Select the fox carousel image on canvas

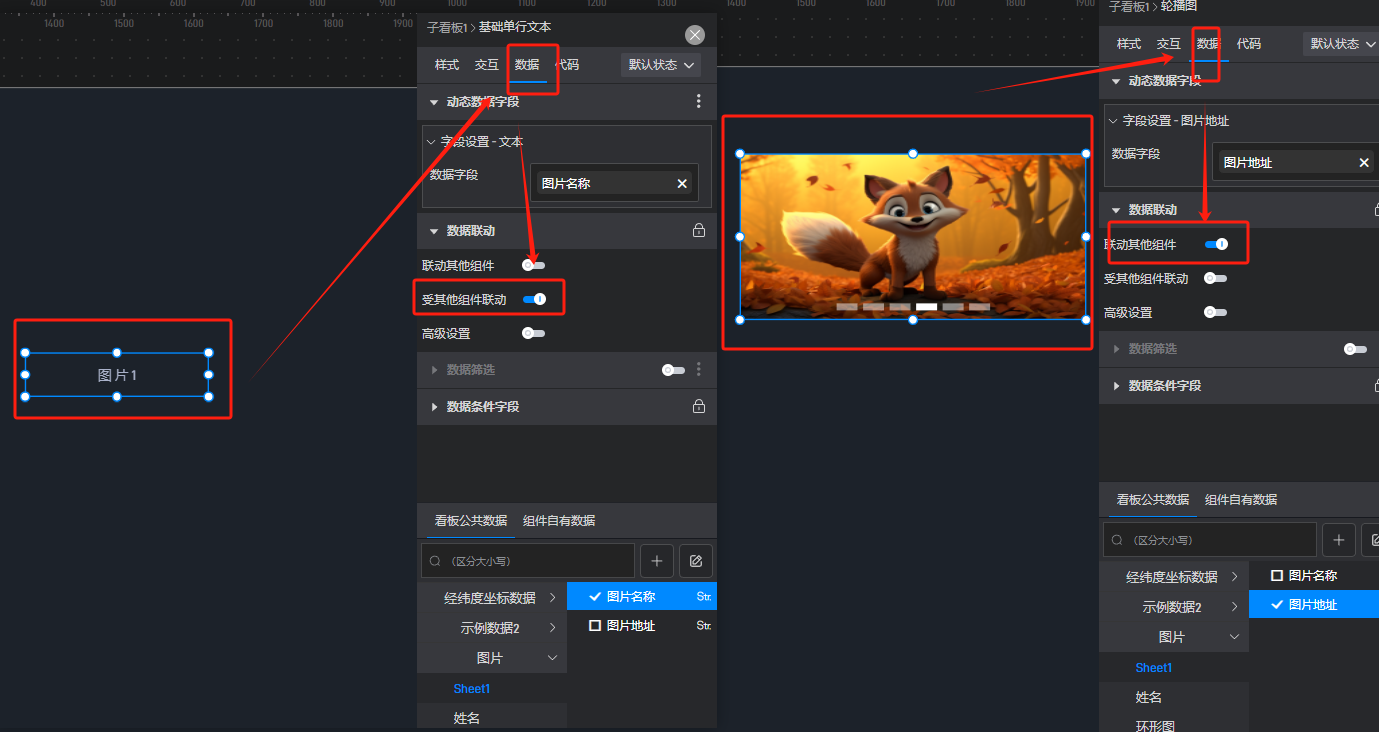913,237
